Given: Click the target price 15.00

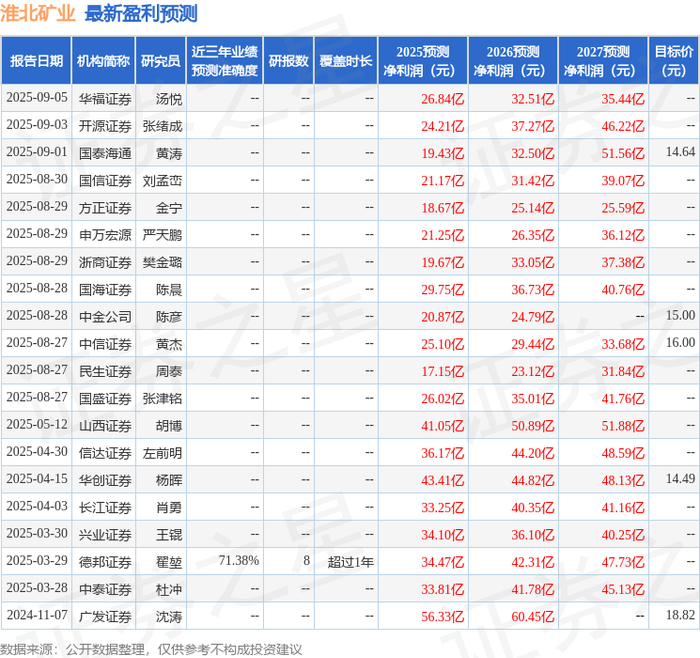Looking at the screenshot, I should point(680,316).
